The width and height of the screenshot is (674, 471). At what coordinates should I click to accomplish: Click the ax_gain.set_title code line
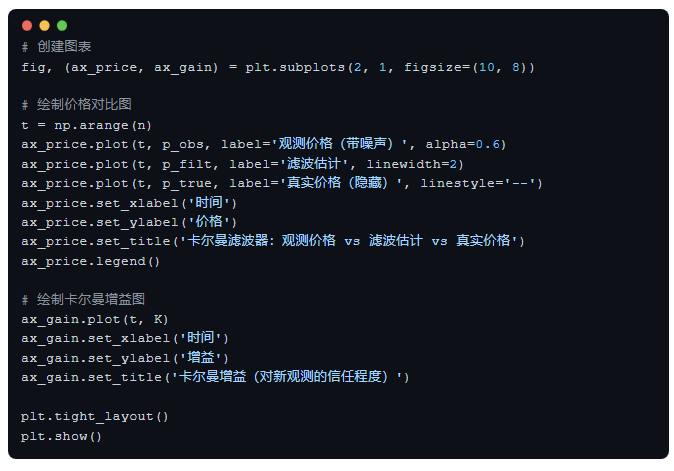pyautogui.click(x=215, y=377)
